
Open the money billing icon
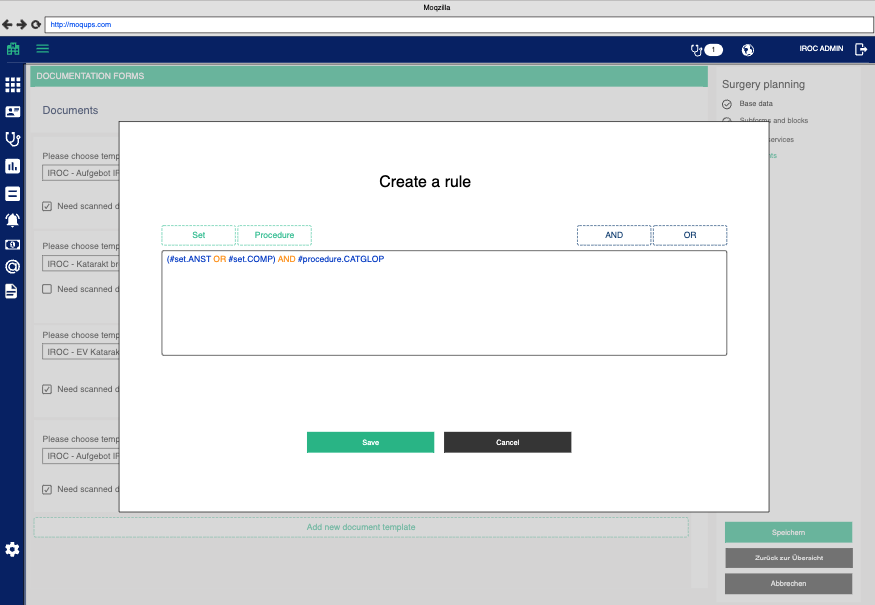[x=13, y=244]
